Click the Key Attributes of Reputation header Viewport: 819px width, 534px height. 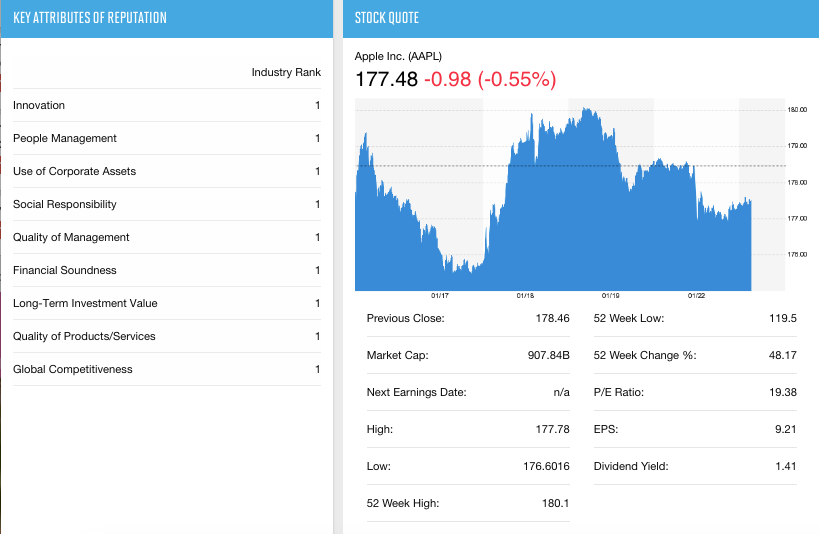(90, 18)
